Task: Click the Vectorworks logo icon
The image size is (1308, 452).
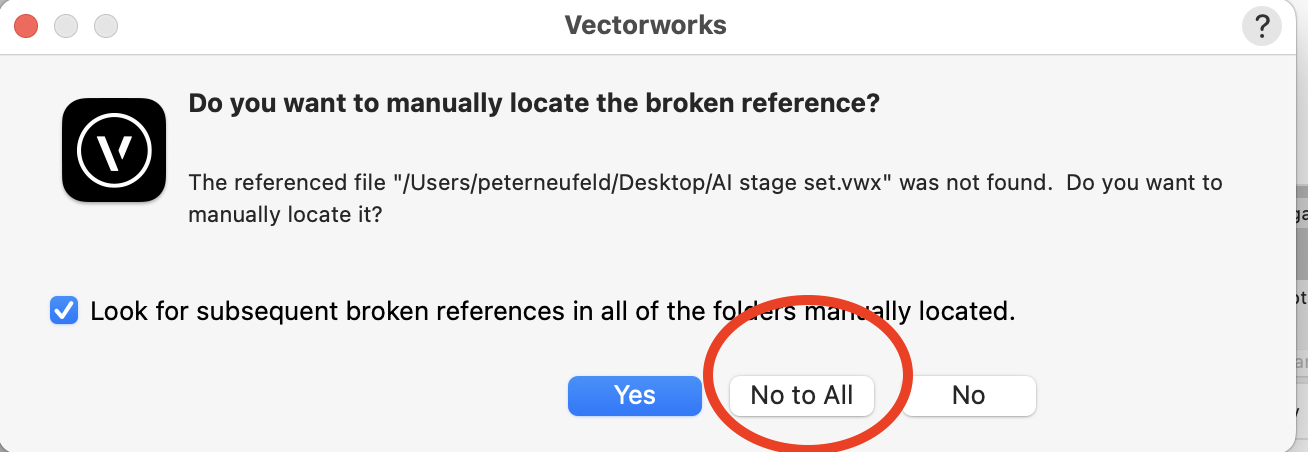Action: [x=113, y=150]
